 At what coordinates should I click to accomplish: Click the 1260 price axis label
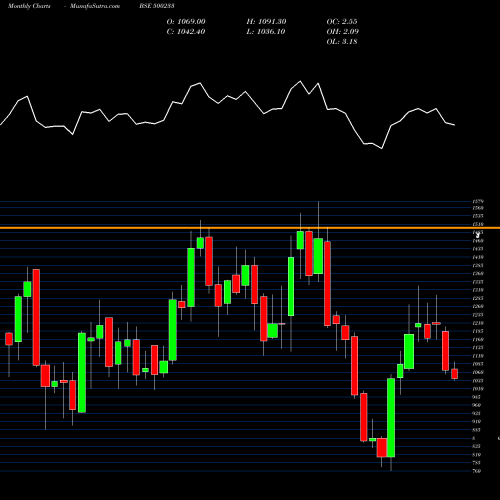[x=478, y=306]
